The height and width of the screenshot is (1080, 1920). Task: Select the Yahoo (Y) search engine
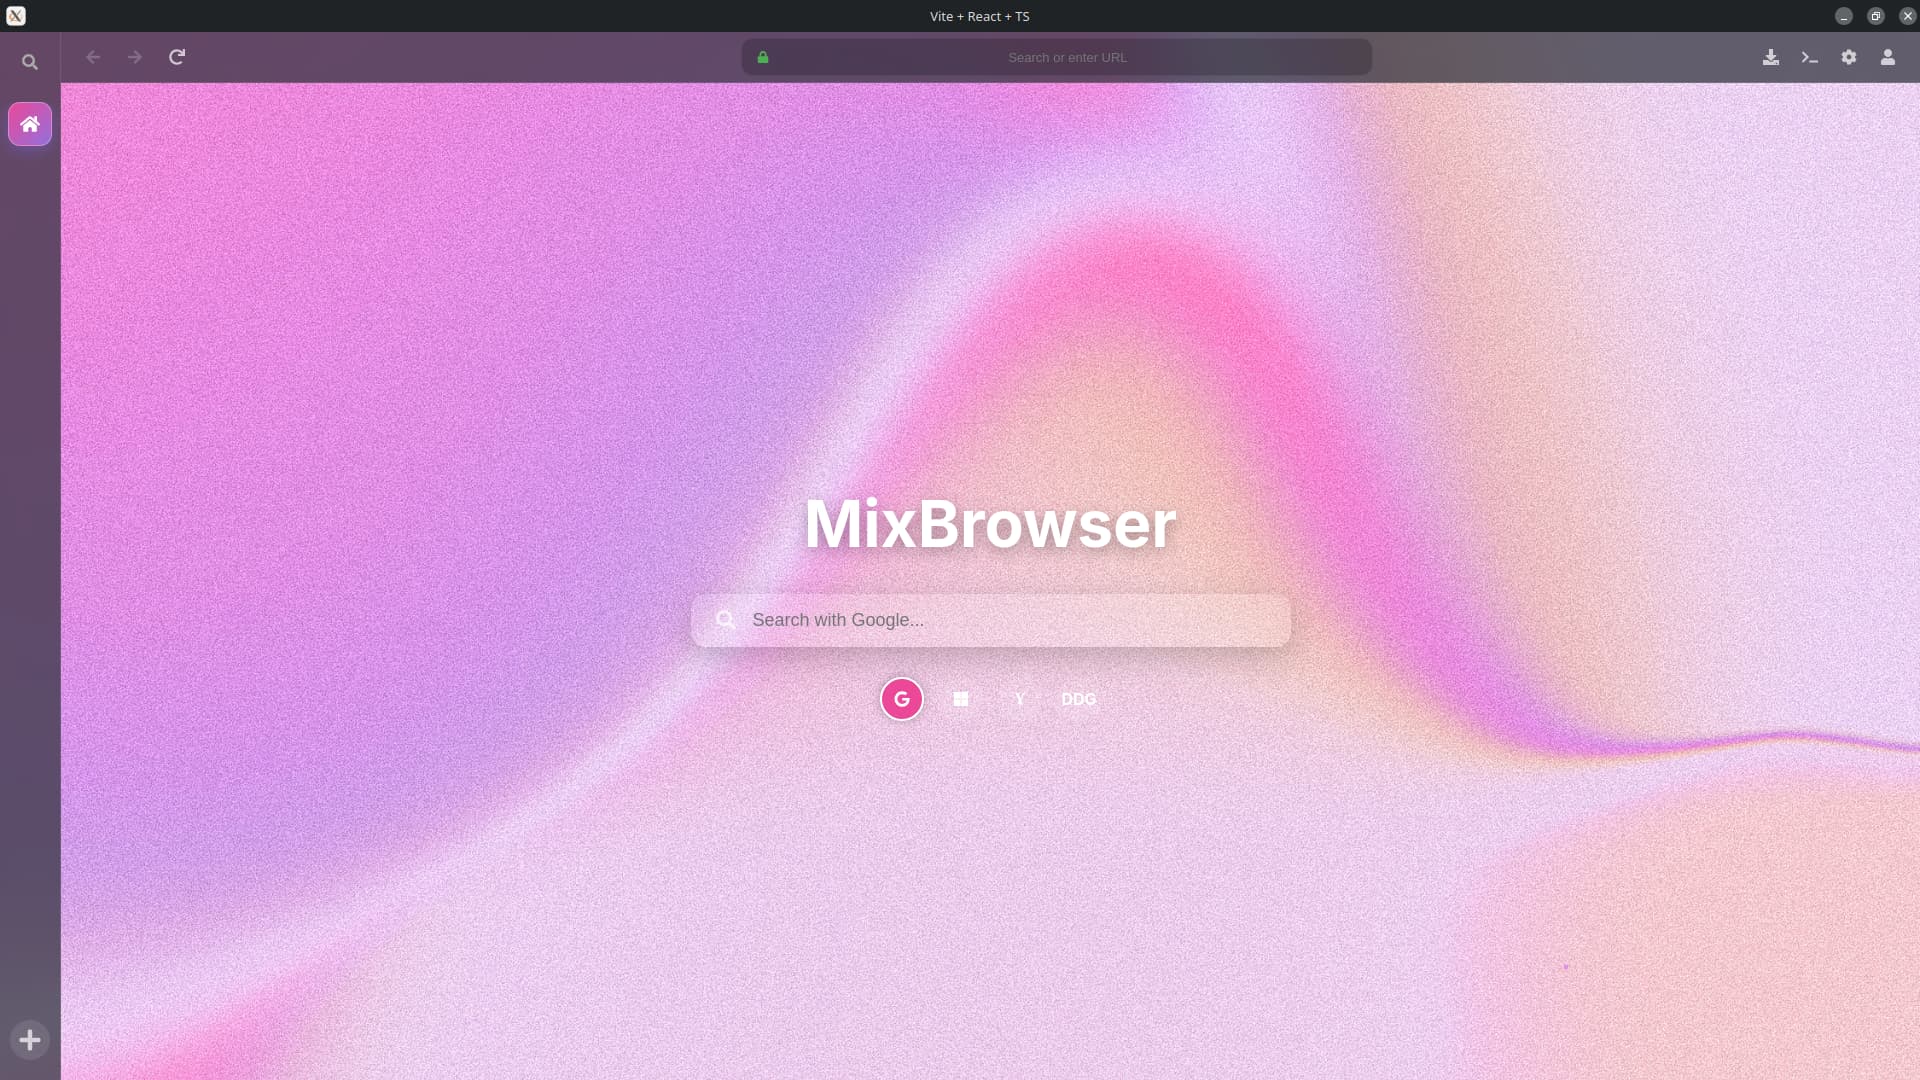(x=1020, y=699)
